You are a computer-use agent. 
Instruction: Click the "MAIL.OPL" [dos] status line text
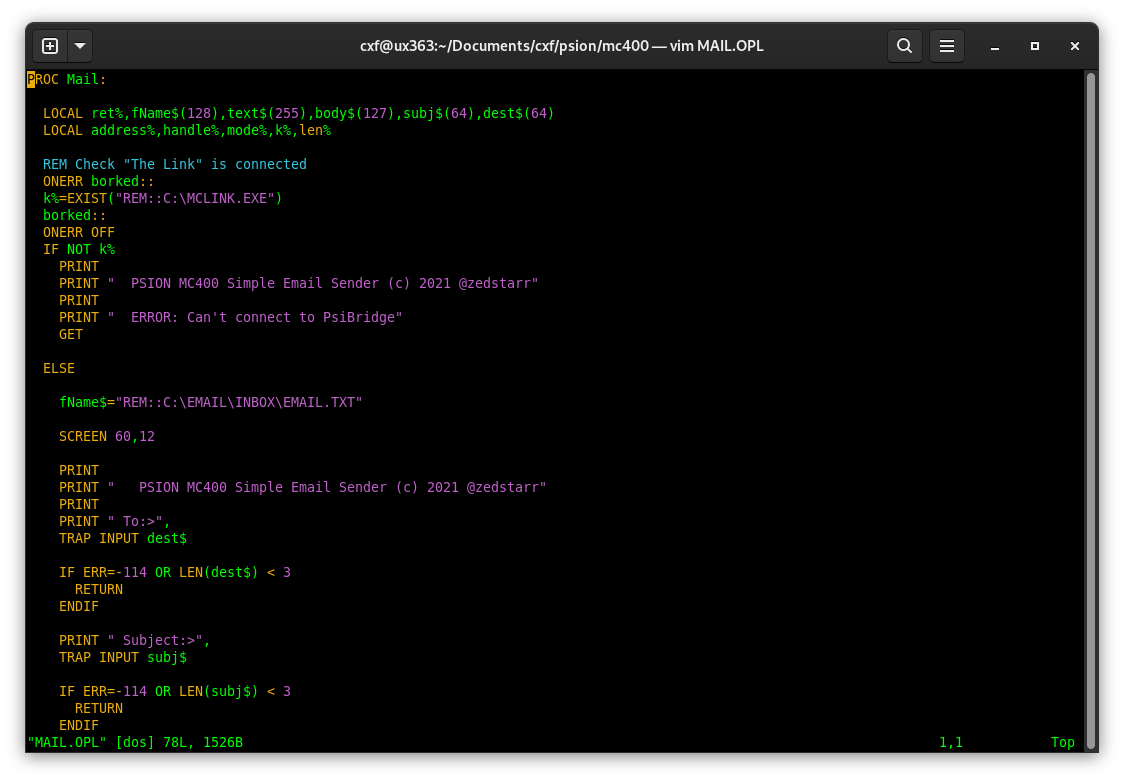pos(135,742)
